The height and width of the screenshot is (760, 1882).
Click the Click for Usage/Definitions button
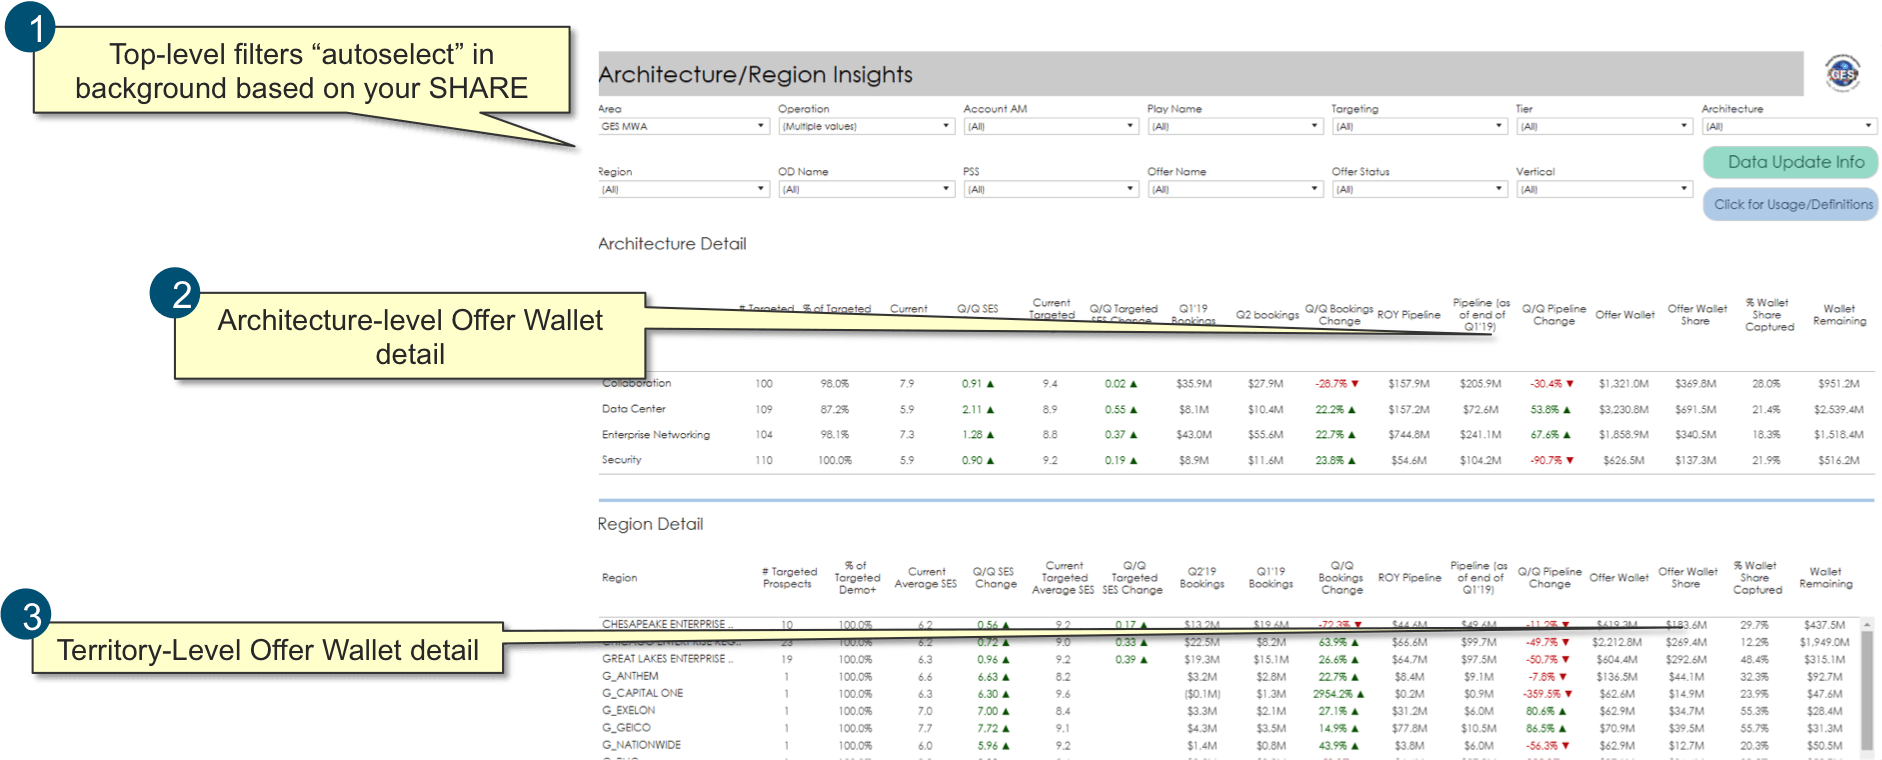pyautogui.click(x=1790, y=205)
